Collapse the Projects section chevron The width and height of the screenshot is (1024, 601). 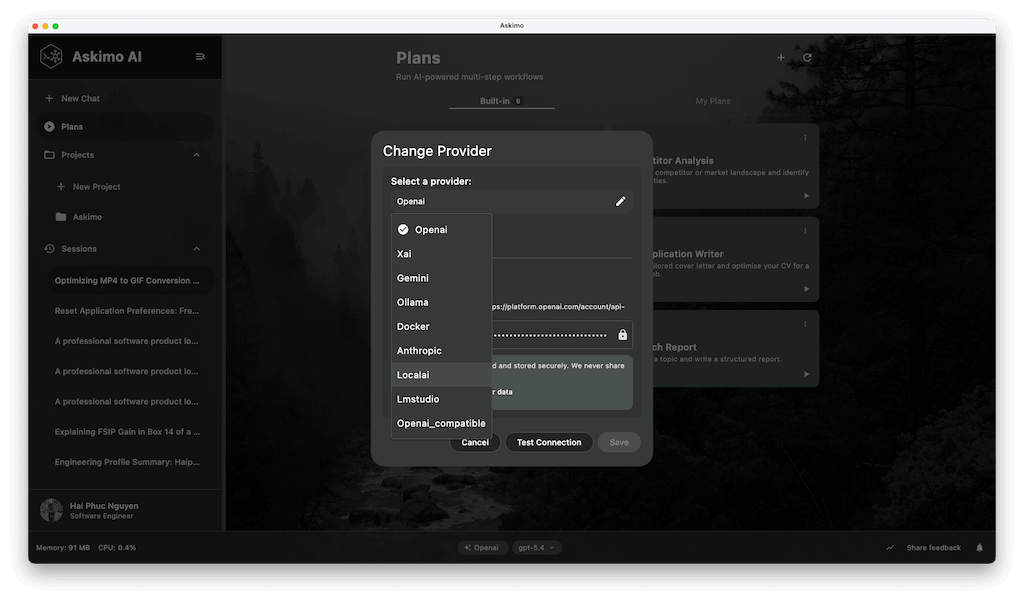pos(197,155)
